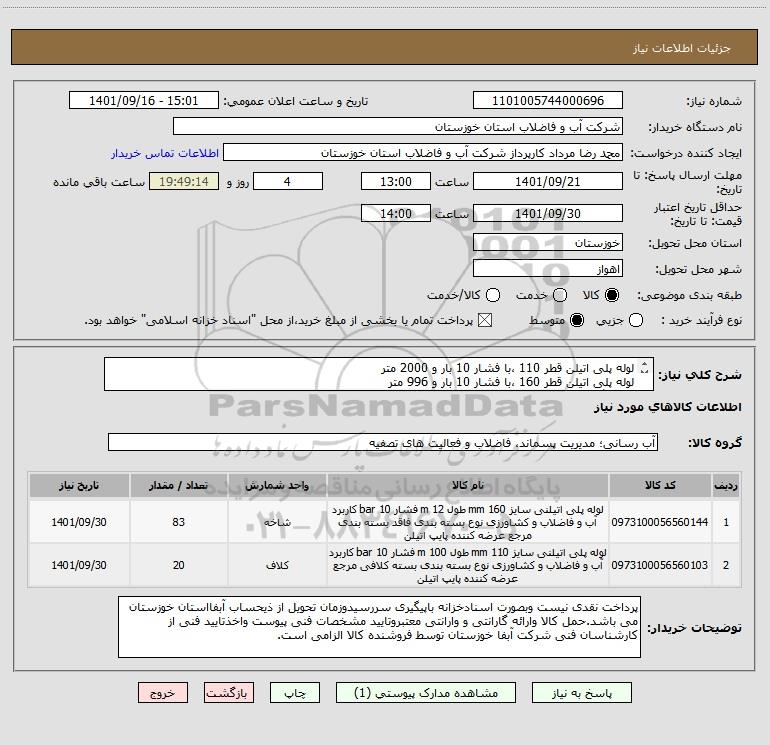The width and height of the screenshot is (770, 745).
Task: Click product code 0973100056560144
Action: coord(660,522)
